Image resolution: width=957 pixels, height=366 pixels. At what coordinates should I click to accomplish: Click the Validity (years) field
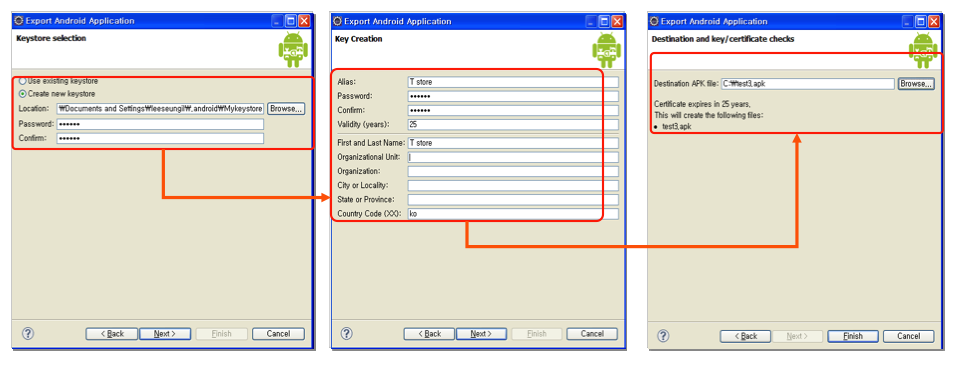tap(513, 124)
